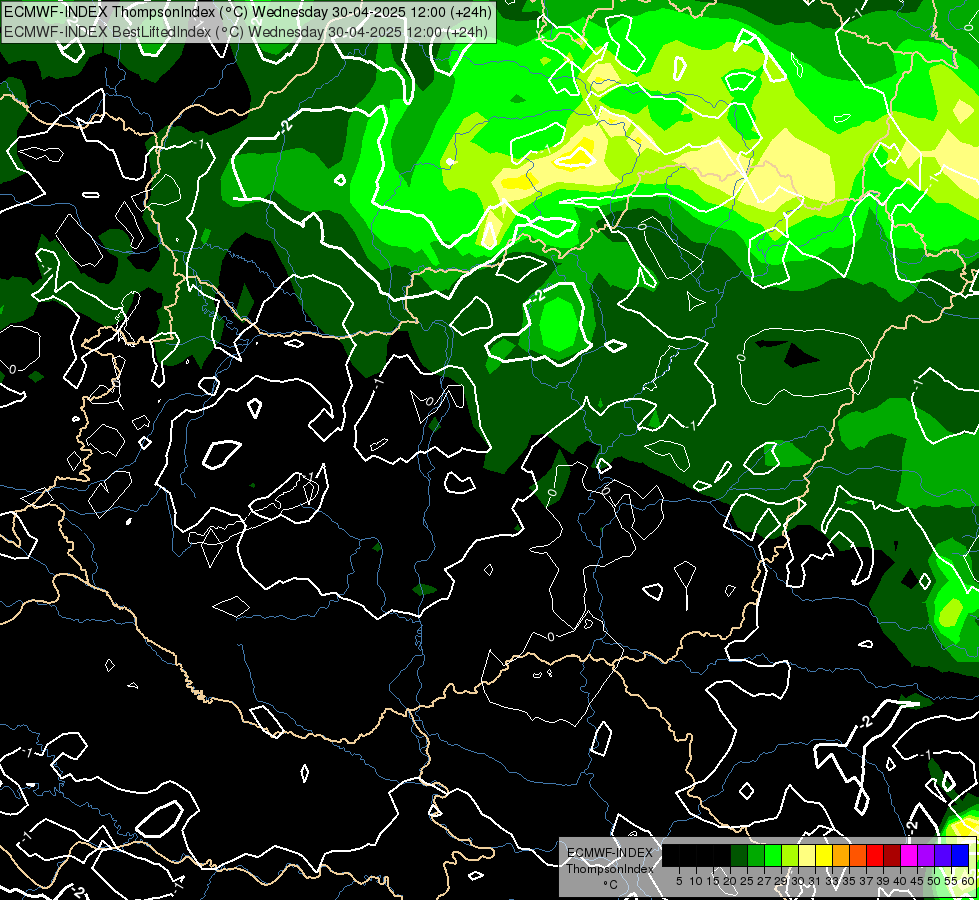Click the medium green 25–27 legend swatch
979x900 pixels.
[x=756, y=855]
